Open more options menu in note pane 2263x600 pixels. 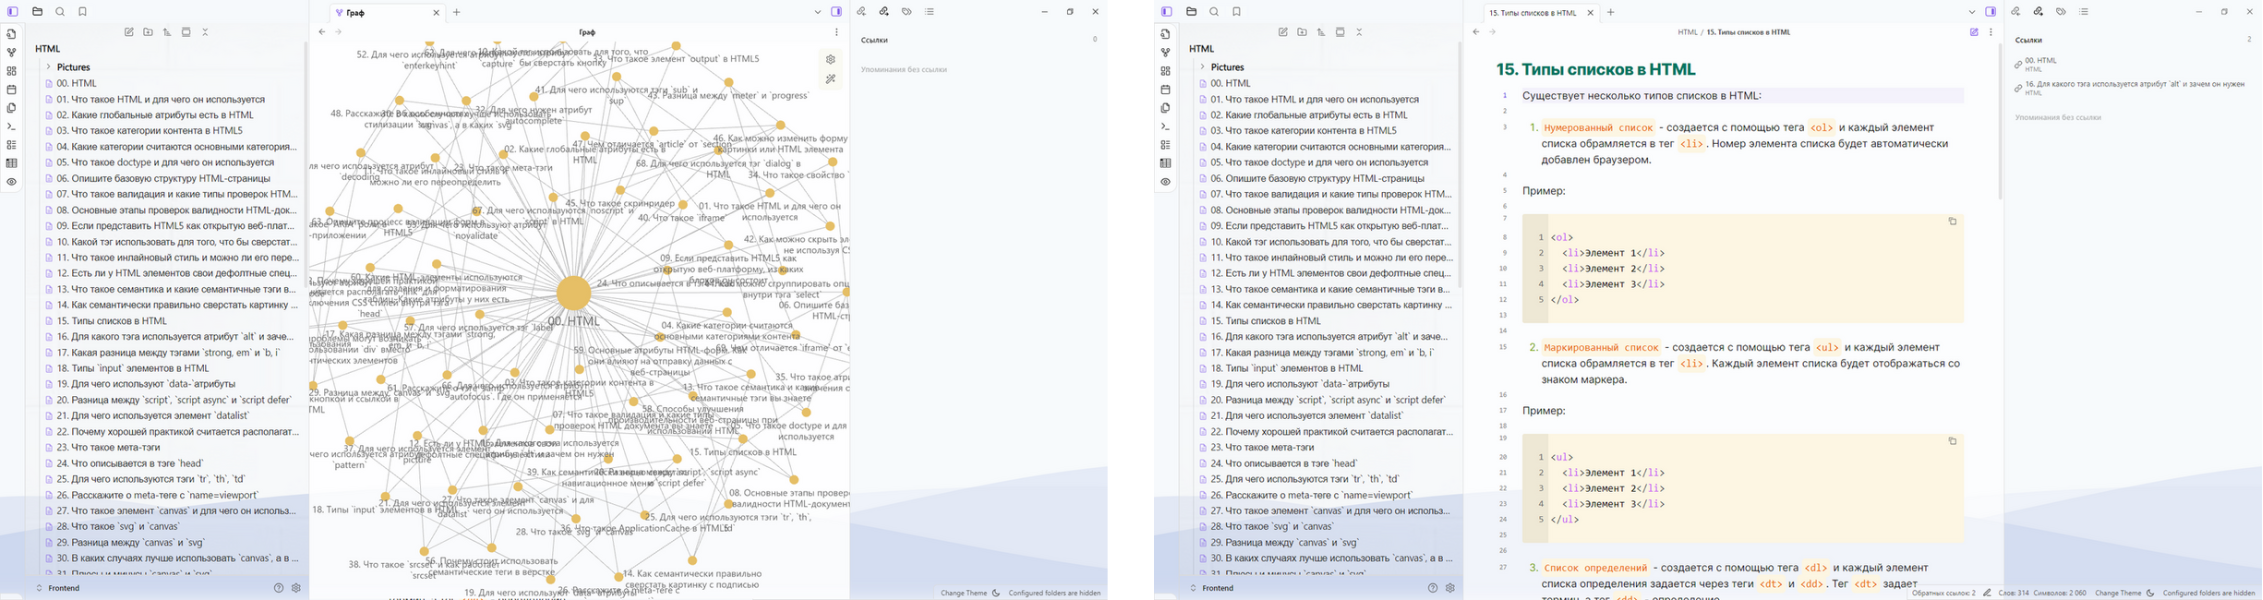tap(1991, 32)
